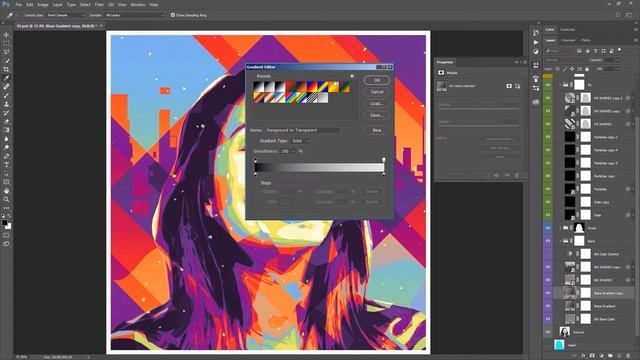Open the Smoothness value dropdown arrow
640x360 pixels.
tap(293, 151)
